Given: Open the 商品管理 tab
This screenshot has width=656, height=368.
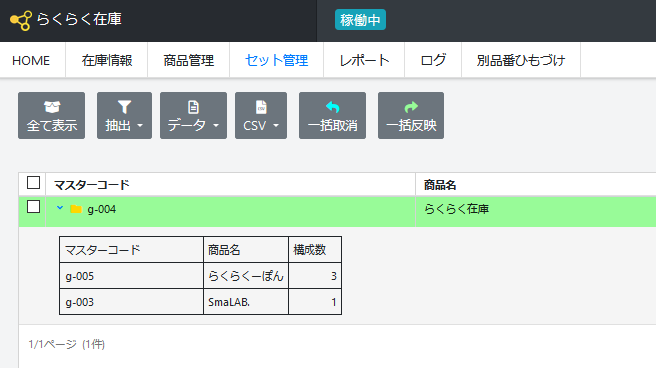Looking at the screenshot, I should [189, 60].
